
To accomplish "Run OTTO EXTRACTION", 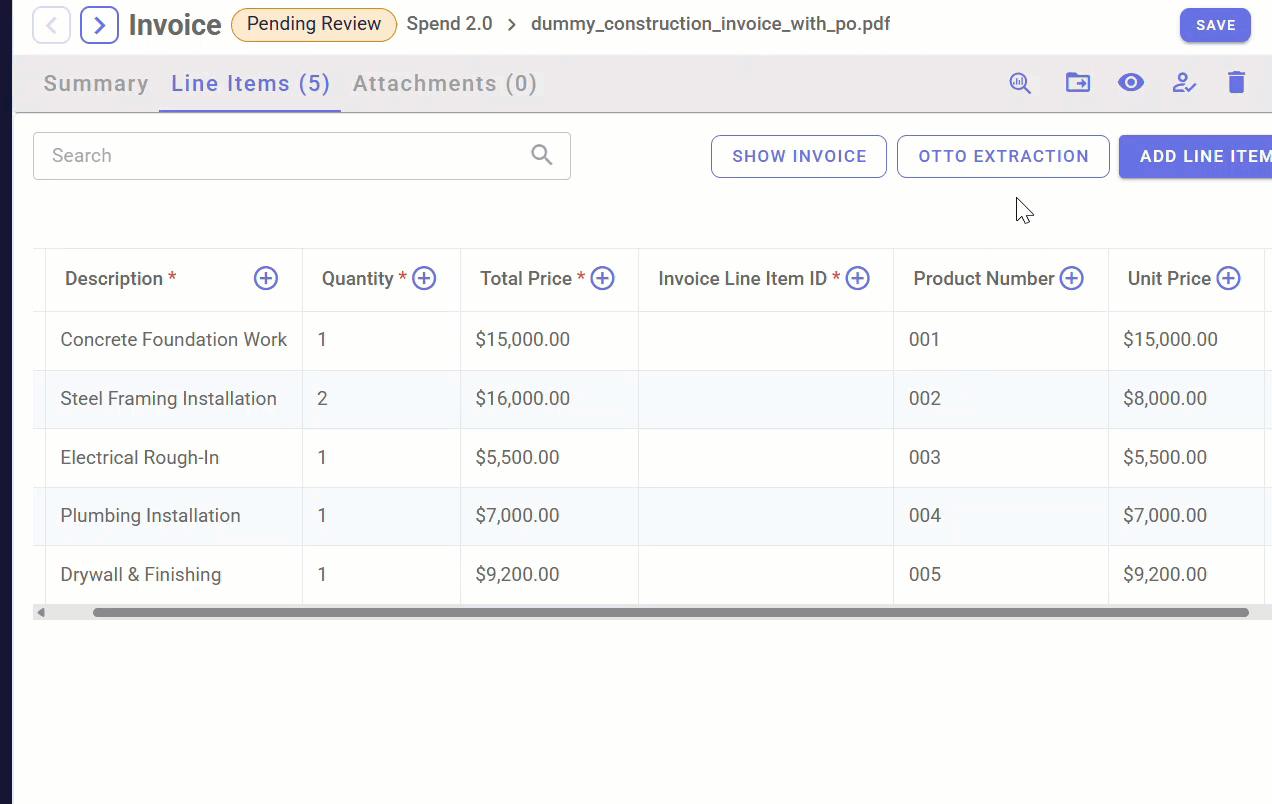I will (1003, 157).
